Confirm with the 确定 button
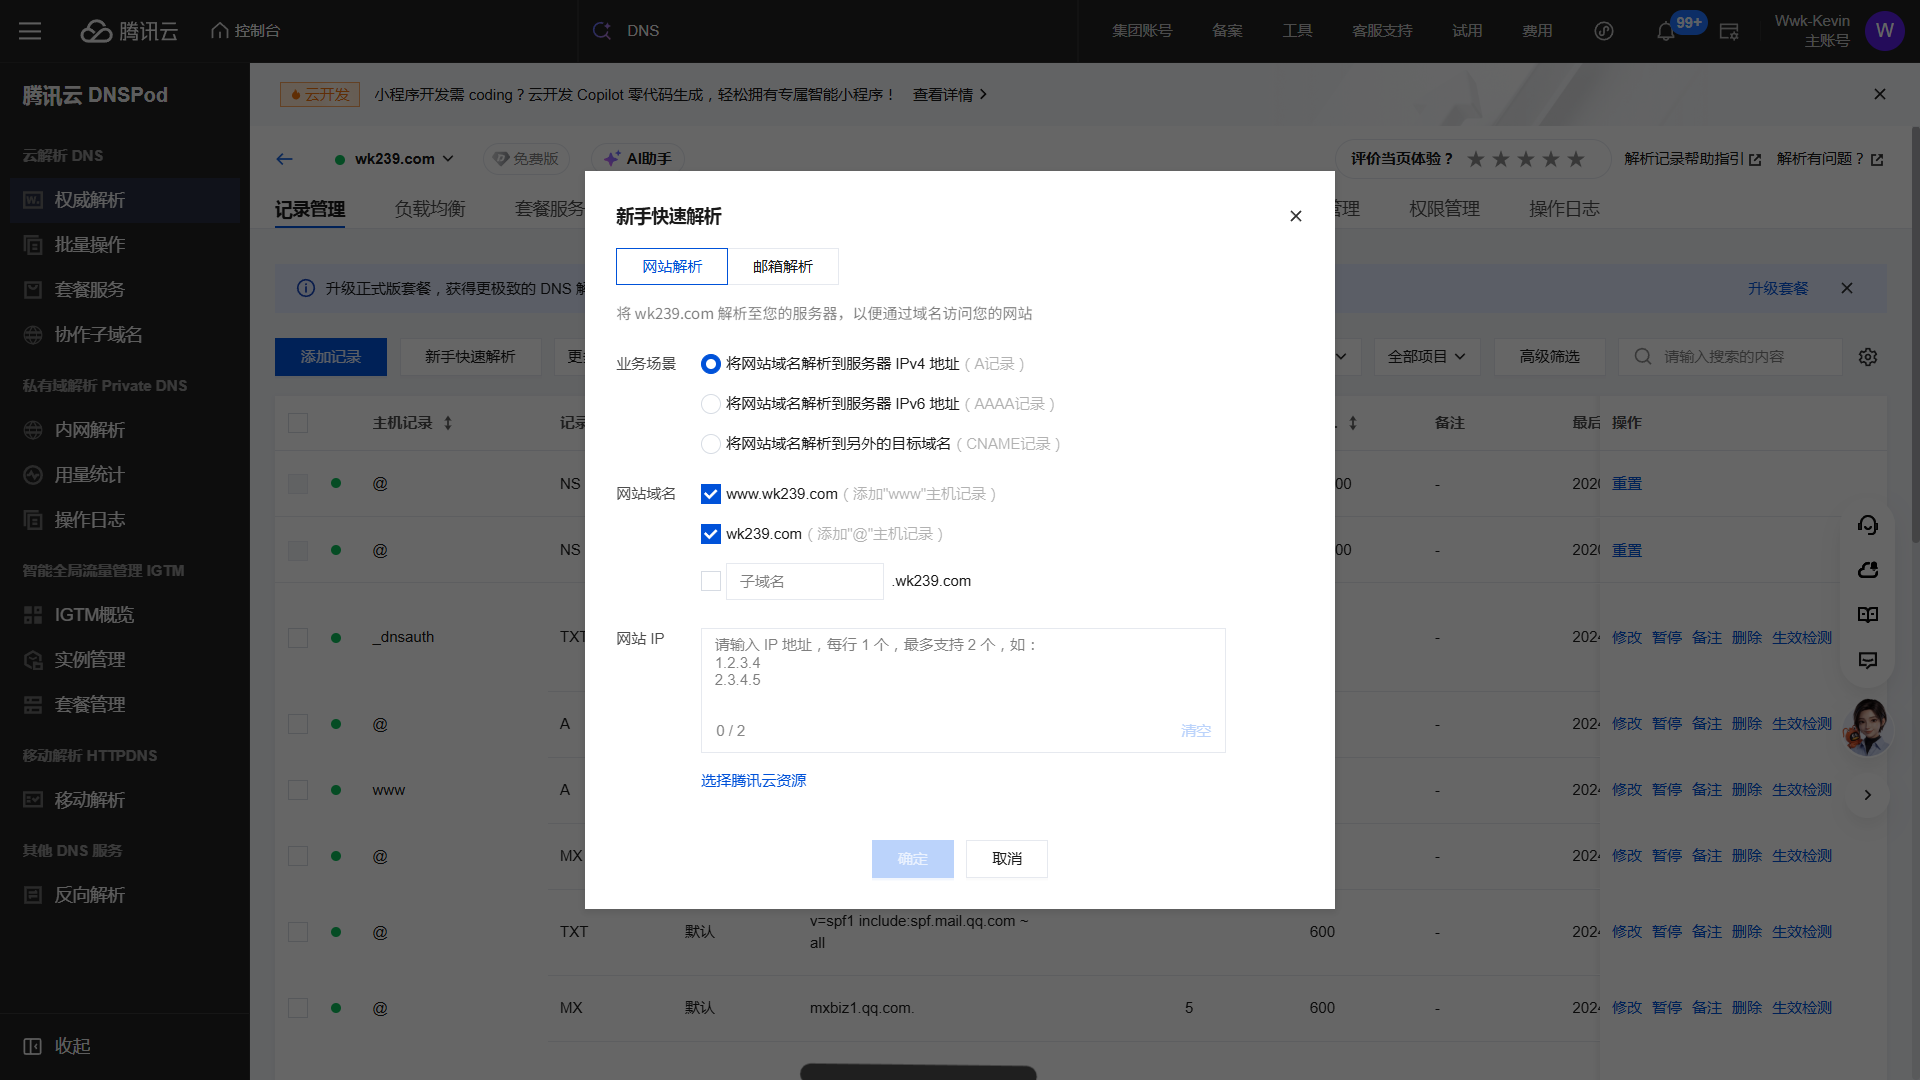1920x1080 pixels. [913, 859]
